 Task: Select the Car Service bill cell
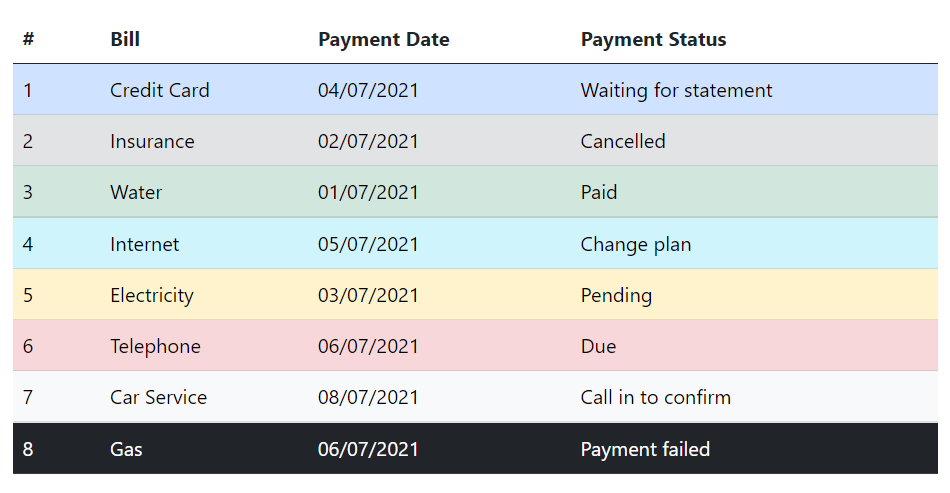click(x=158, y=397)
